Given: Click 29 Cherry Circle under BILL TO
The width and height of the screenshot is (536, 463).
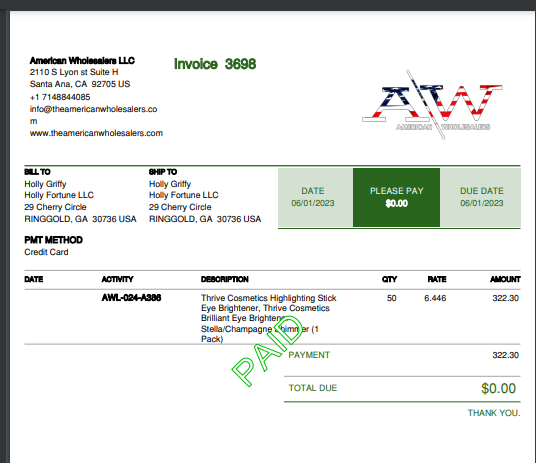Looking at the screenshot, I should (x=55, y=207).
